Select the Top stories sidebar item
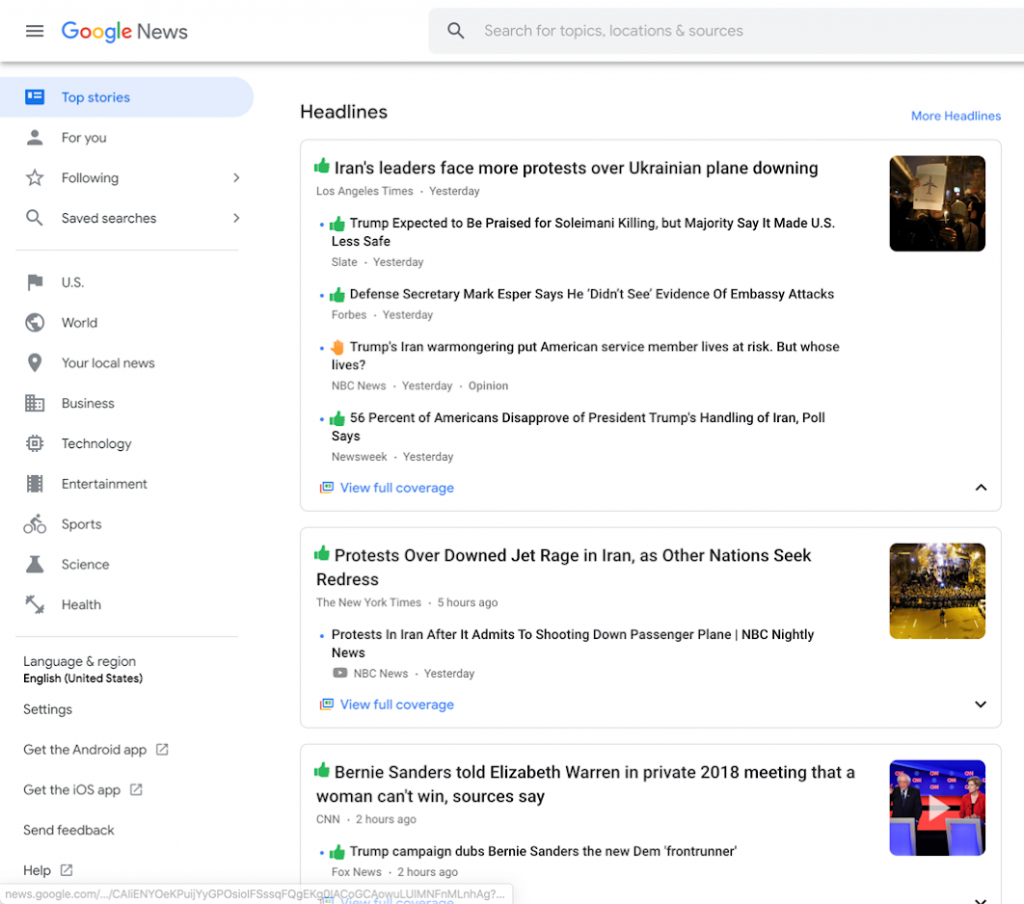1024x904 pixels. pyautogui.click(x=127, y=97)
